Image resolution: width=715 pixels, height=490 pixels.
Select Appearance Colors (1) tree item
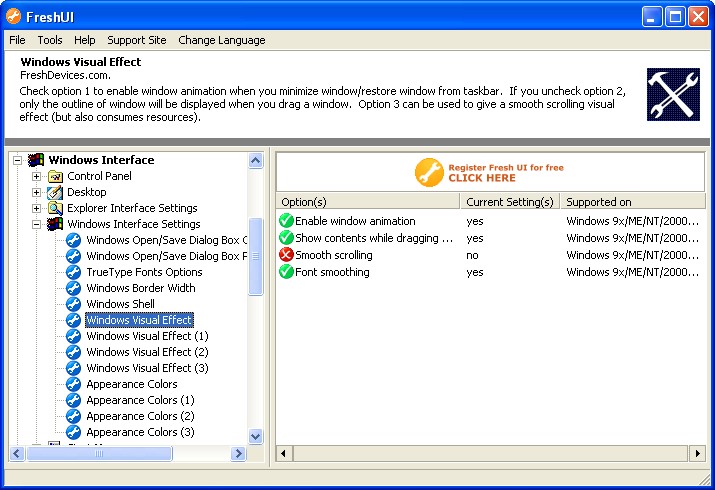[140, 400]
